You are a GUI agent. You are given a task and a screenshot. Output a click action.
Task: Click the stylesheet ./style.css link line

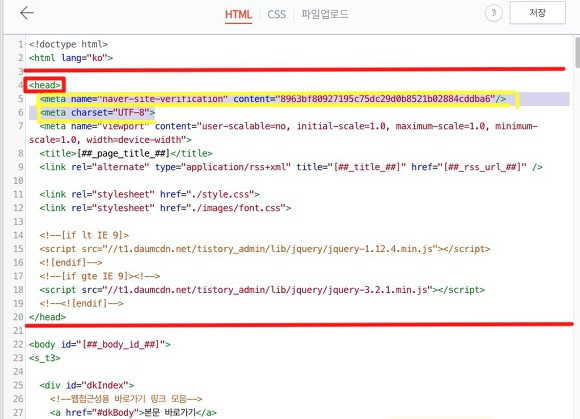tap(149, 194)
